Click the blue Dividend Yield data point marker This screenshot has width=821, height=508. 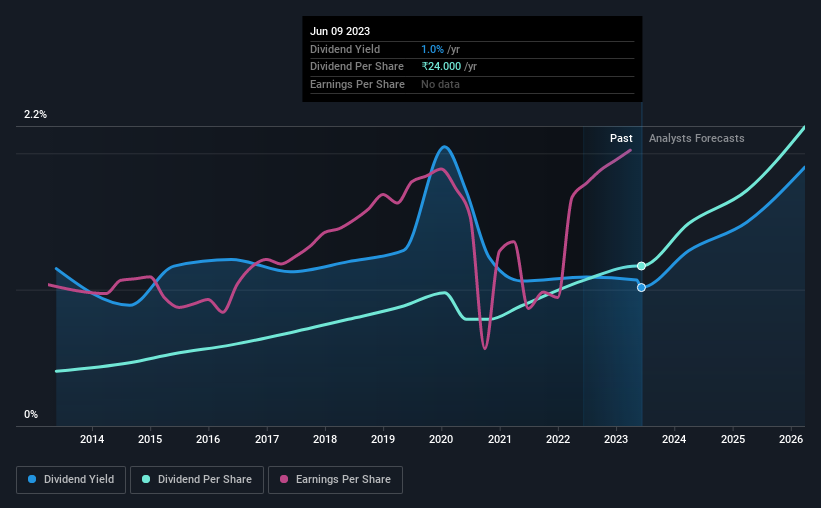(x=641, y=288)
